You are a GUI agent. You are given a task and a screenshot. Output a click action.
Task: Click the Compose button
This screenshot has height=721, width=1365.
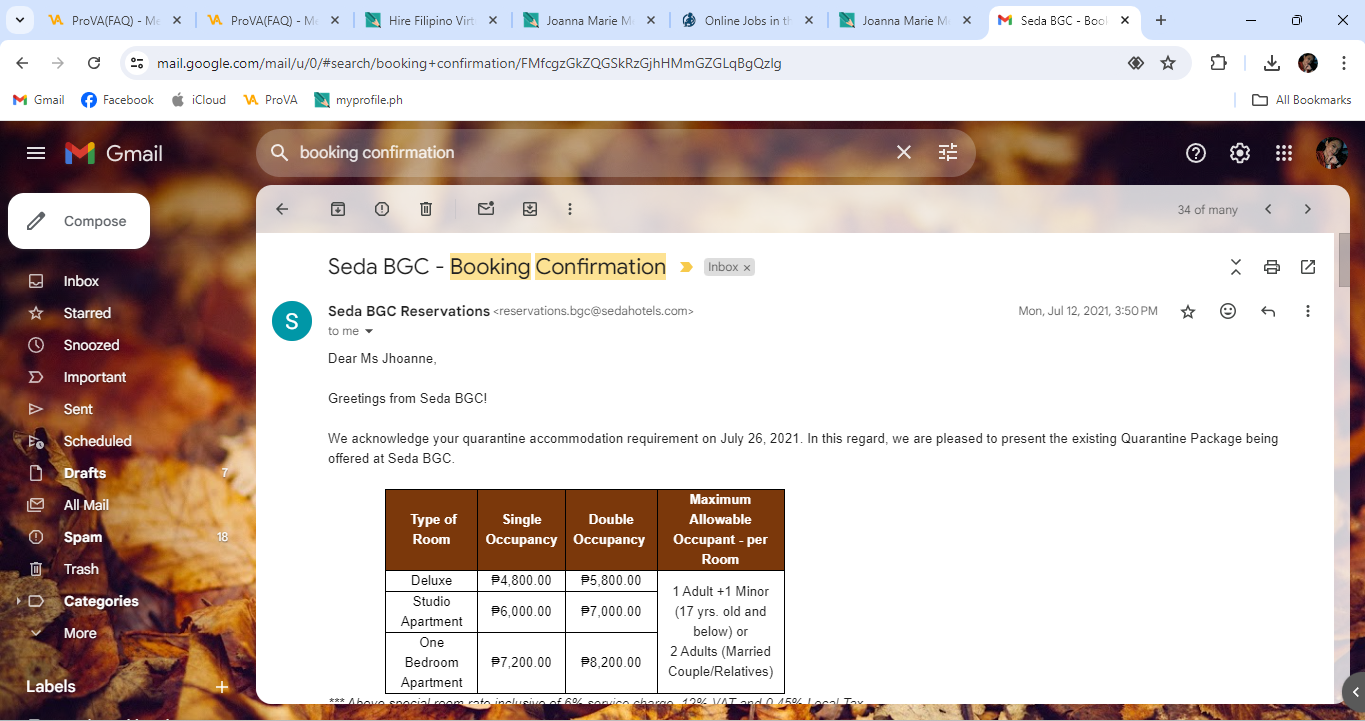coord(79,221)
